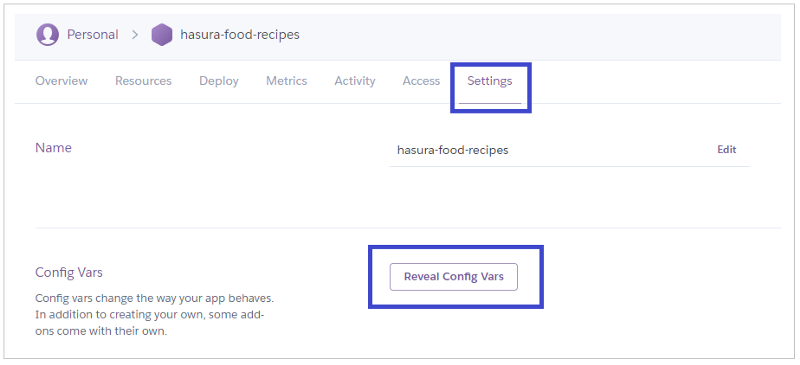Click the Config vars description paragraph

[x=158, y=314]
